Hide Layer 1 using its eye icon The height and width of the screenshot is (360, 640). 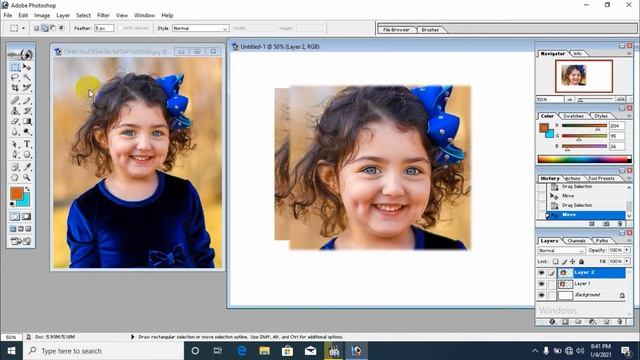point(542,284)
